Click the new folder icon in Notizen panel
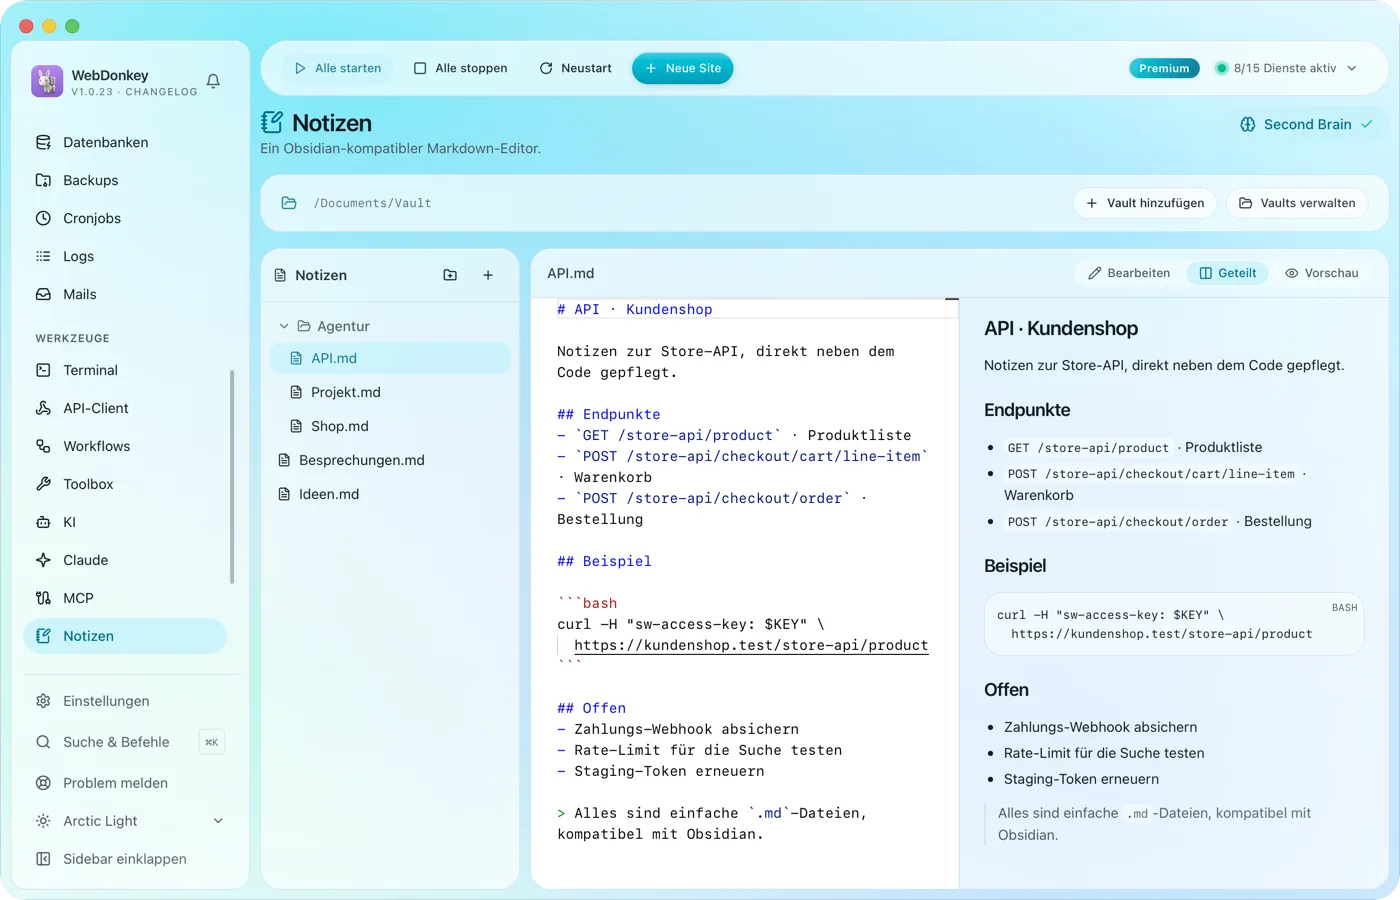Screen dimensions: 1400x900 coord(450,275)
